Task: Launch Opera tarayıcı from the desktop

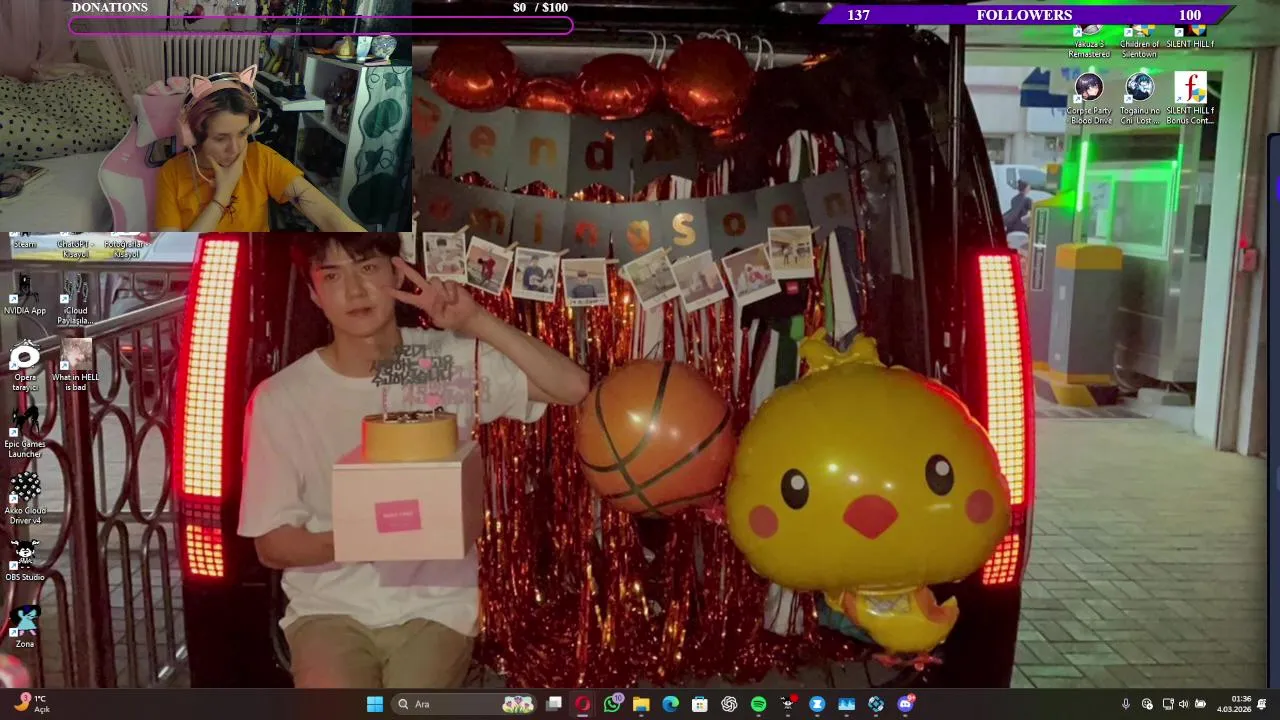Action: [25, 365]
